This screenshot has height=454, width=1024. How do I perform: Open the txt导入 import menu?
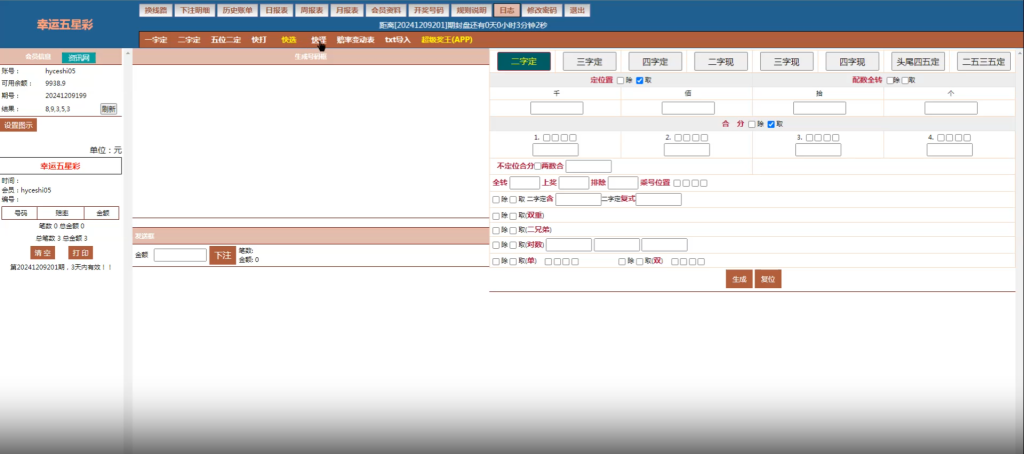click(397, 40)
